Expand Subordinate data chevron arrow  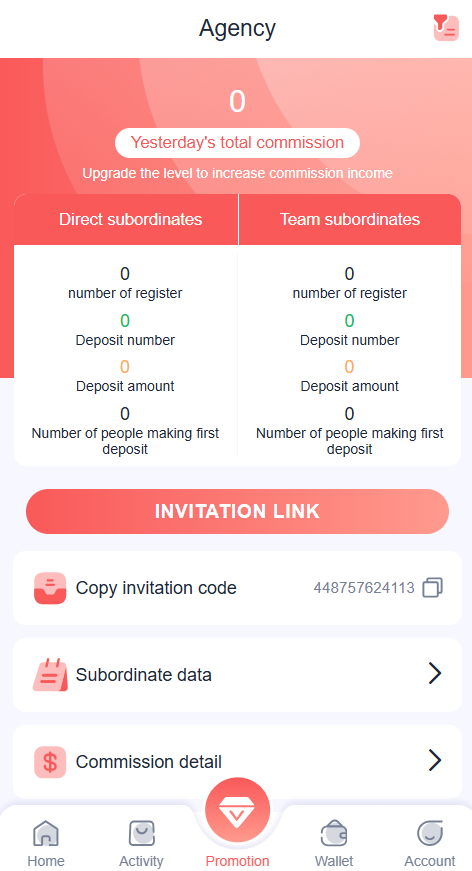point(435,673)
